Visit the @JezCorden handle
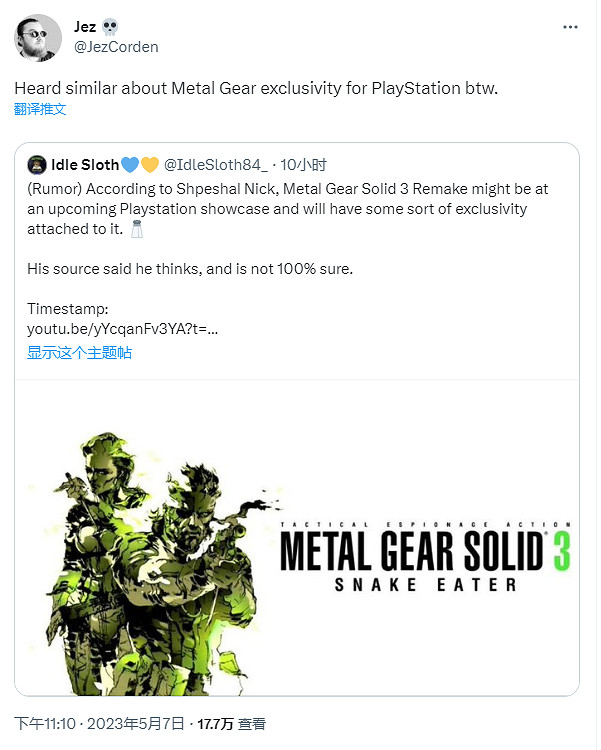 click(116, 46)
